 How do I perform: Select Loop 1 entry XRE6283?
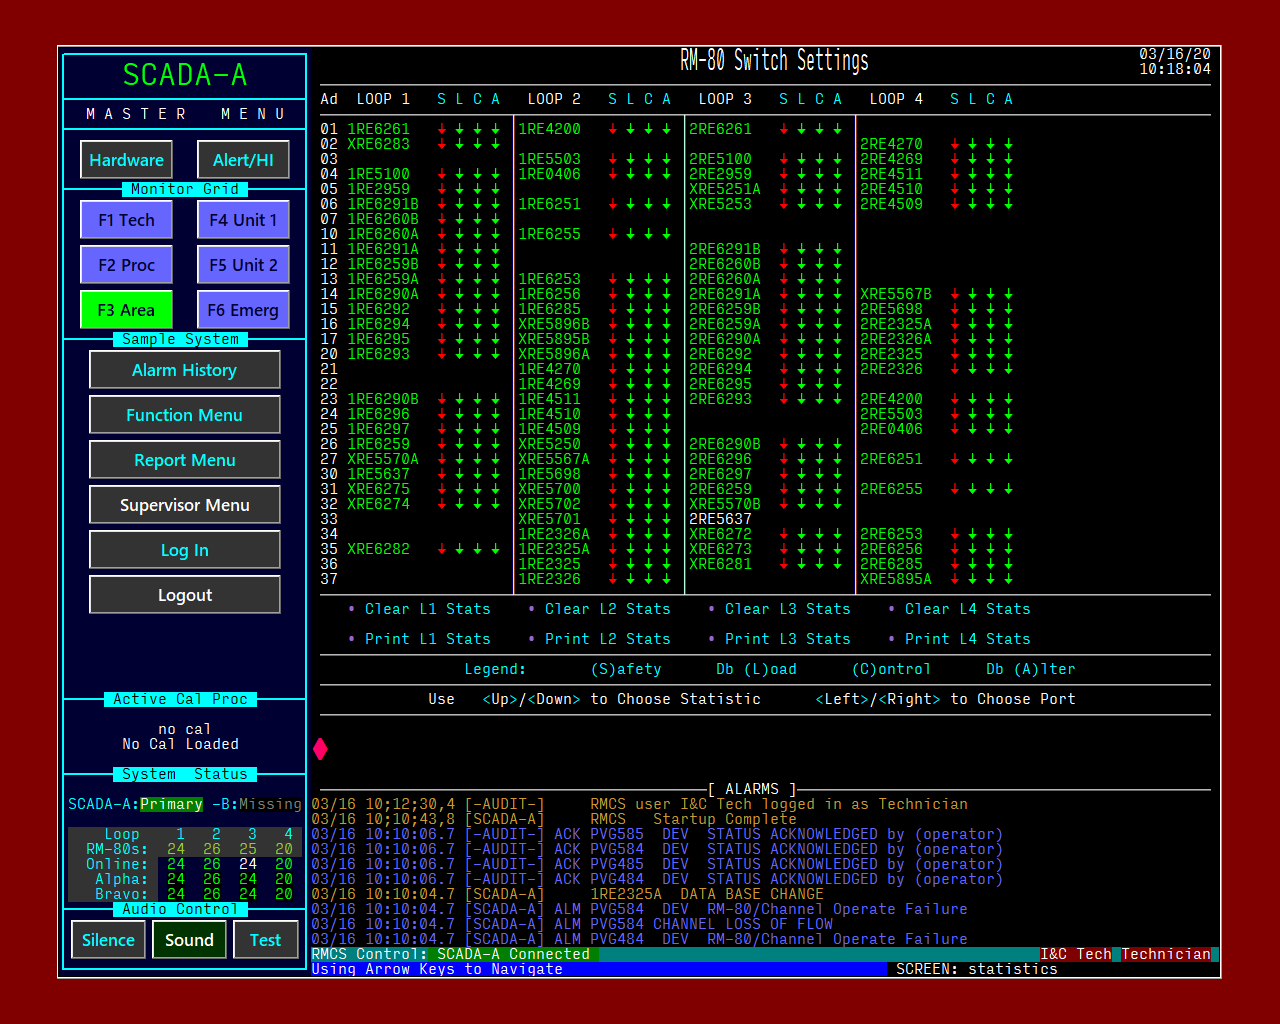(379, 144)
